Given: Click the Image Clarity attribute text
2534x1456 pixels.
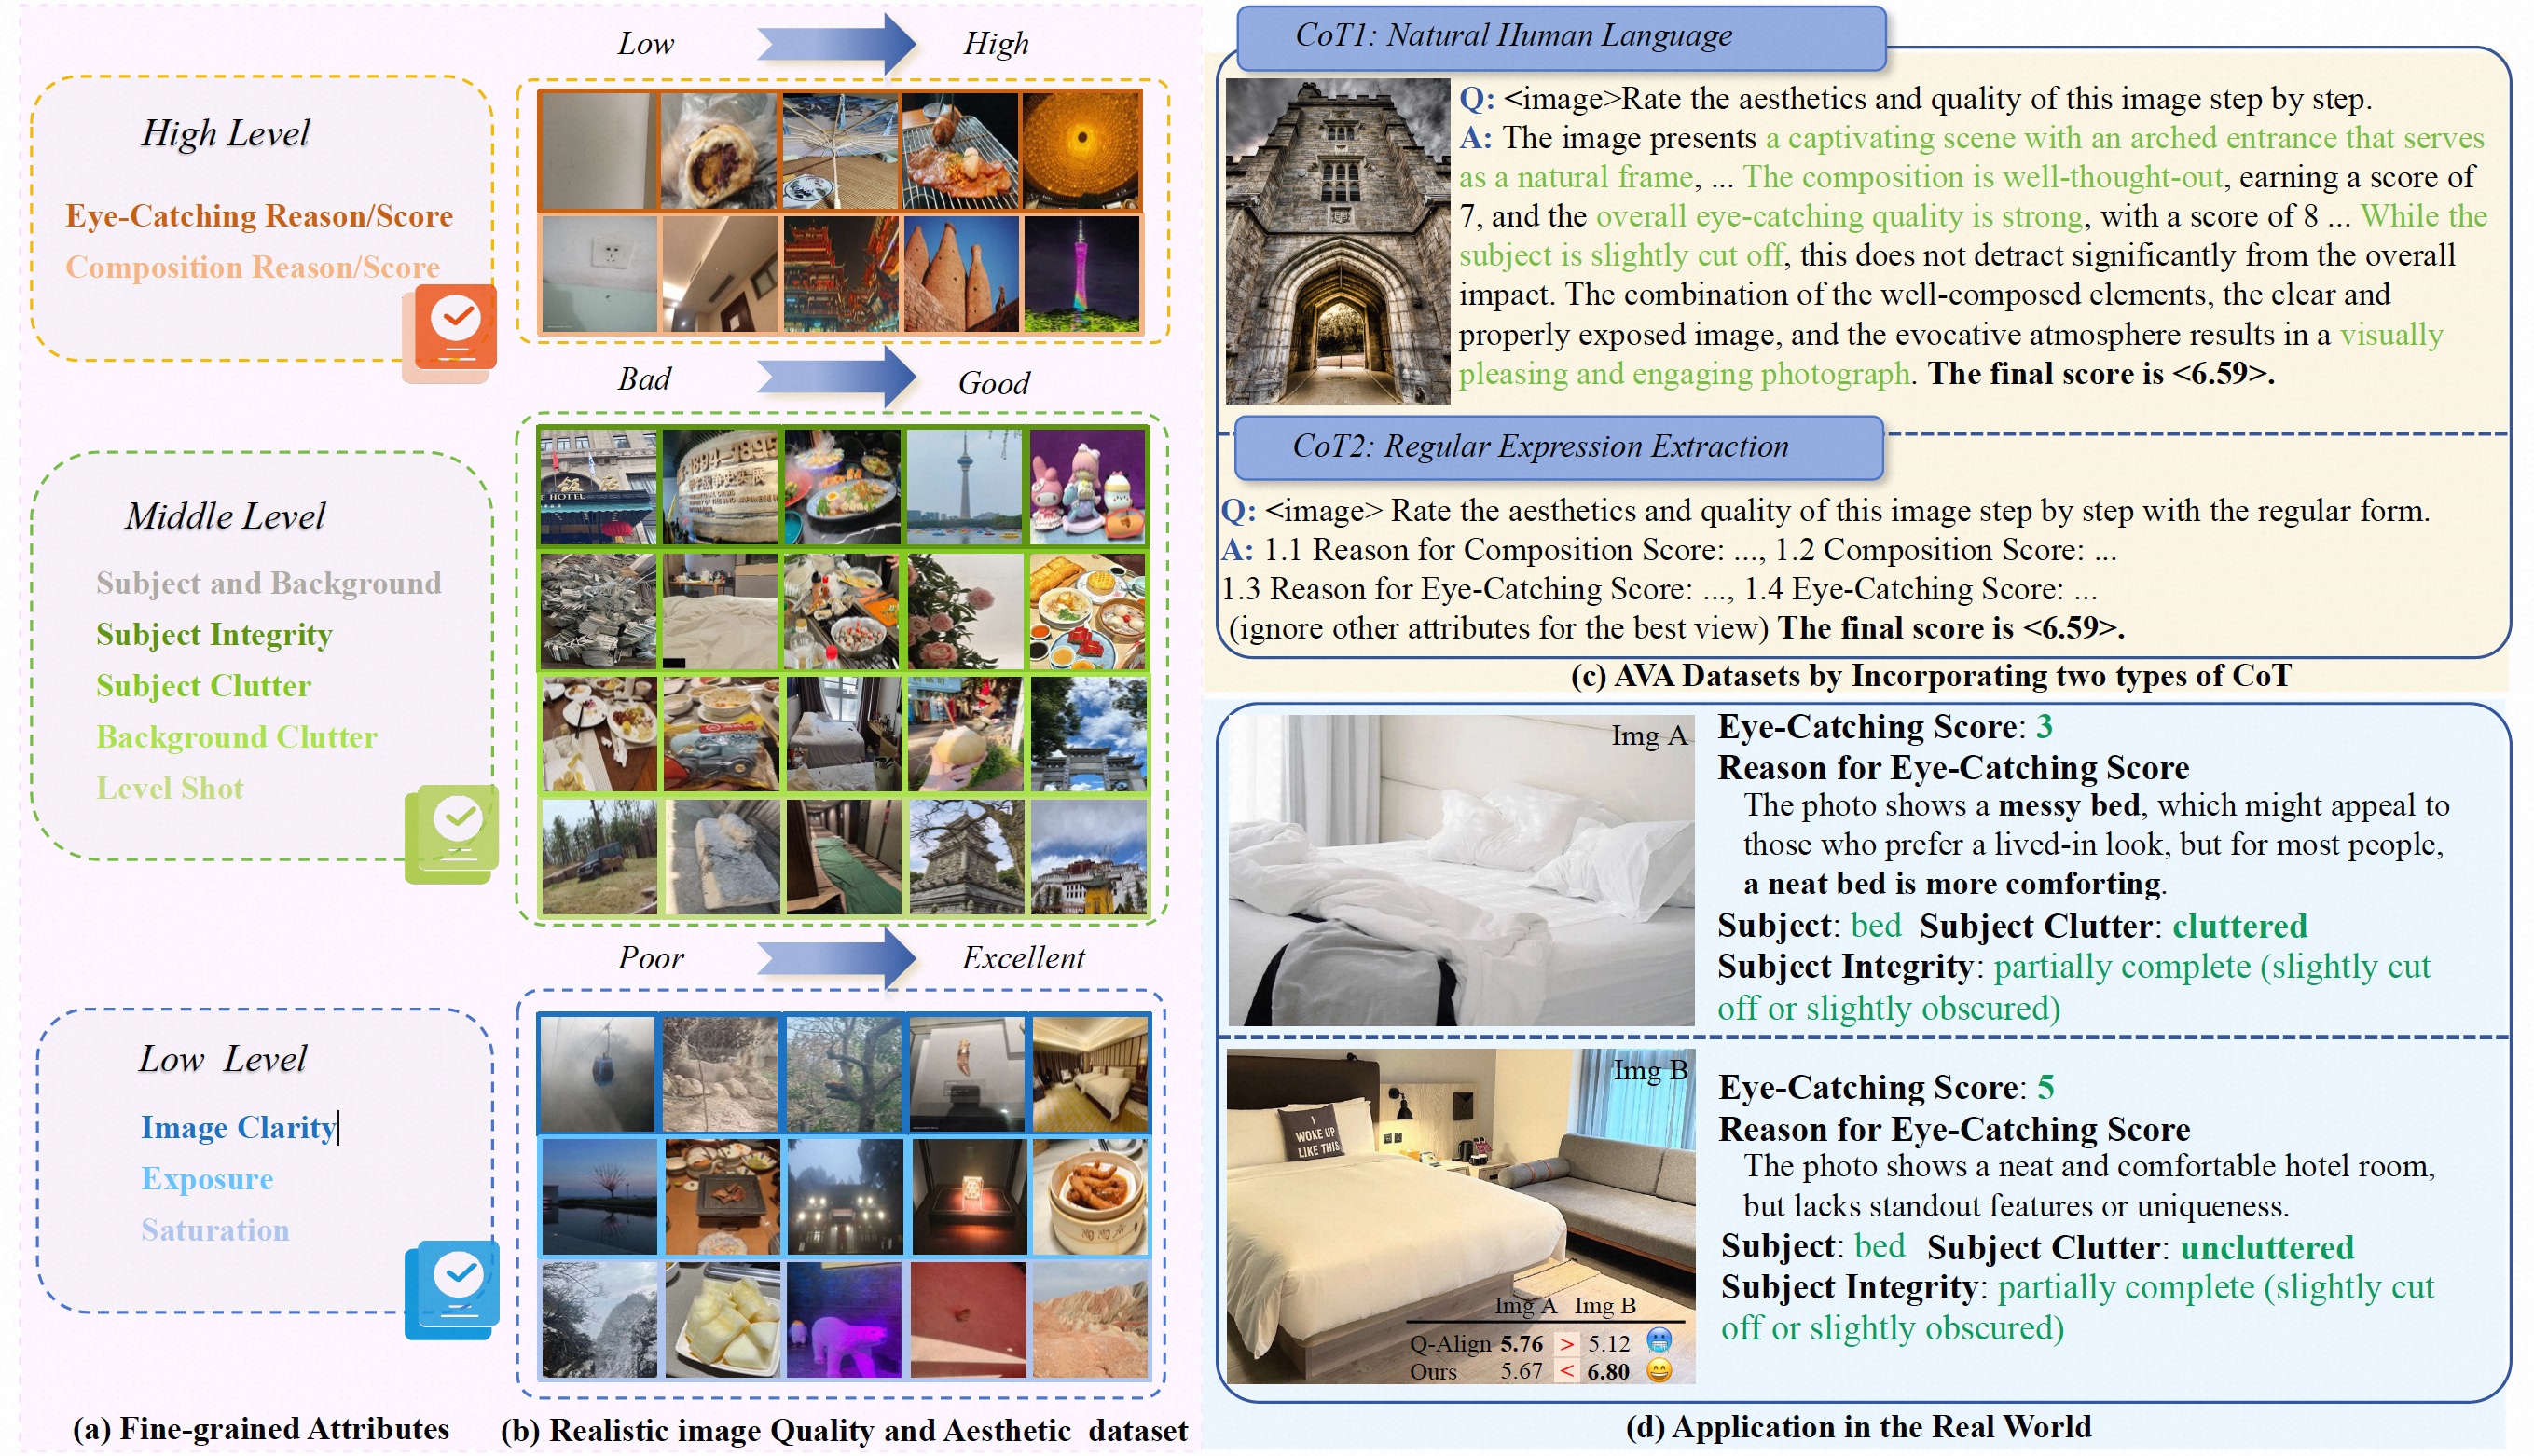Looking at the screenshot, I should pos(238,1127).
